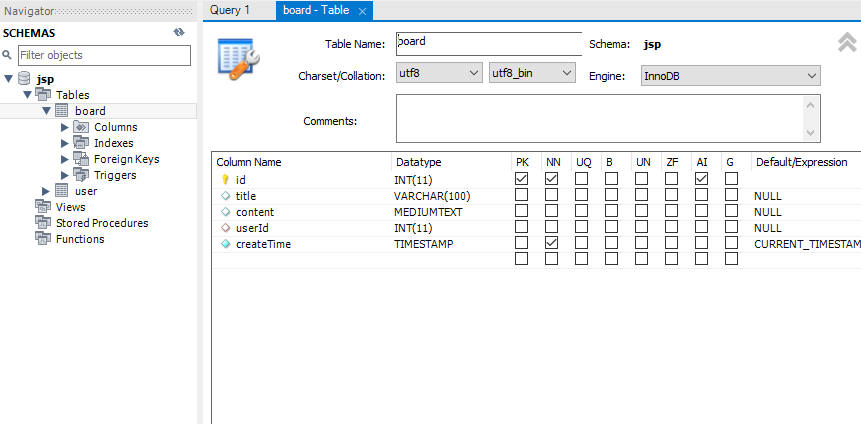Click the red diamond icon beside userId
This screenshot has width=861, height=424.
pyautogui.click(x=225, y=227)
